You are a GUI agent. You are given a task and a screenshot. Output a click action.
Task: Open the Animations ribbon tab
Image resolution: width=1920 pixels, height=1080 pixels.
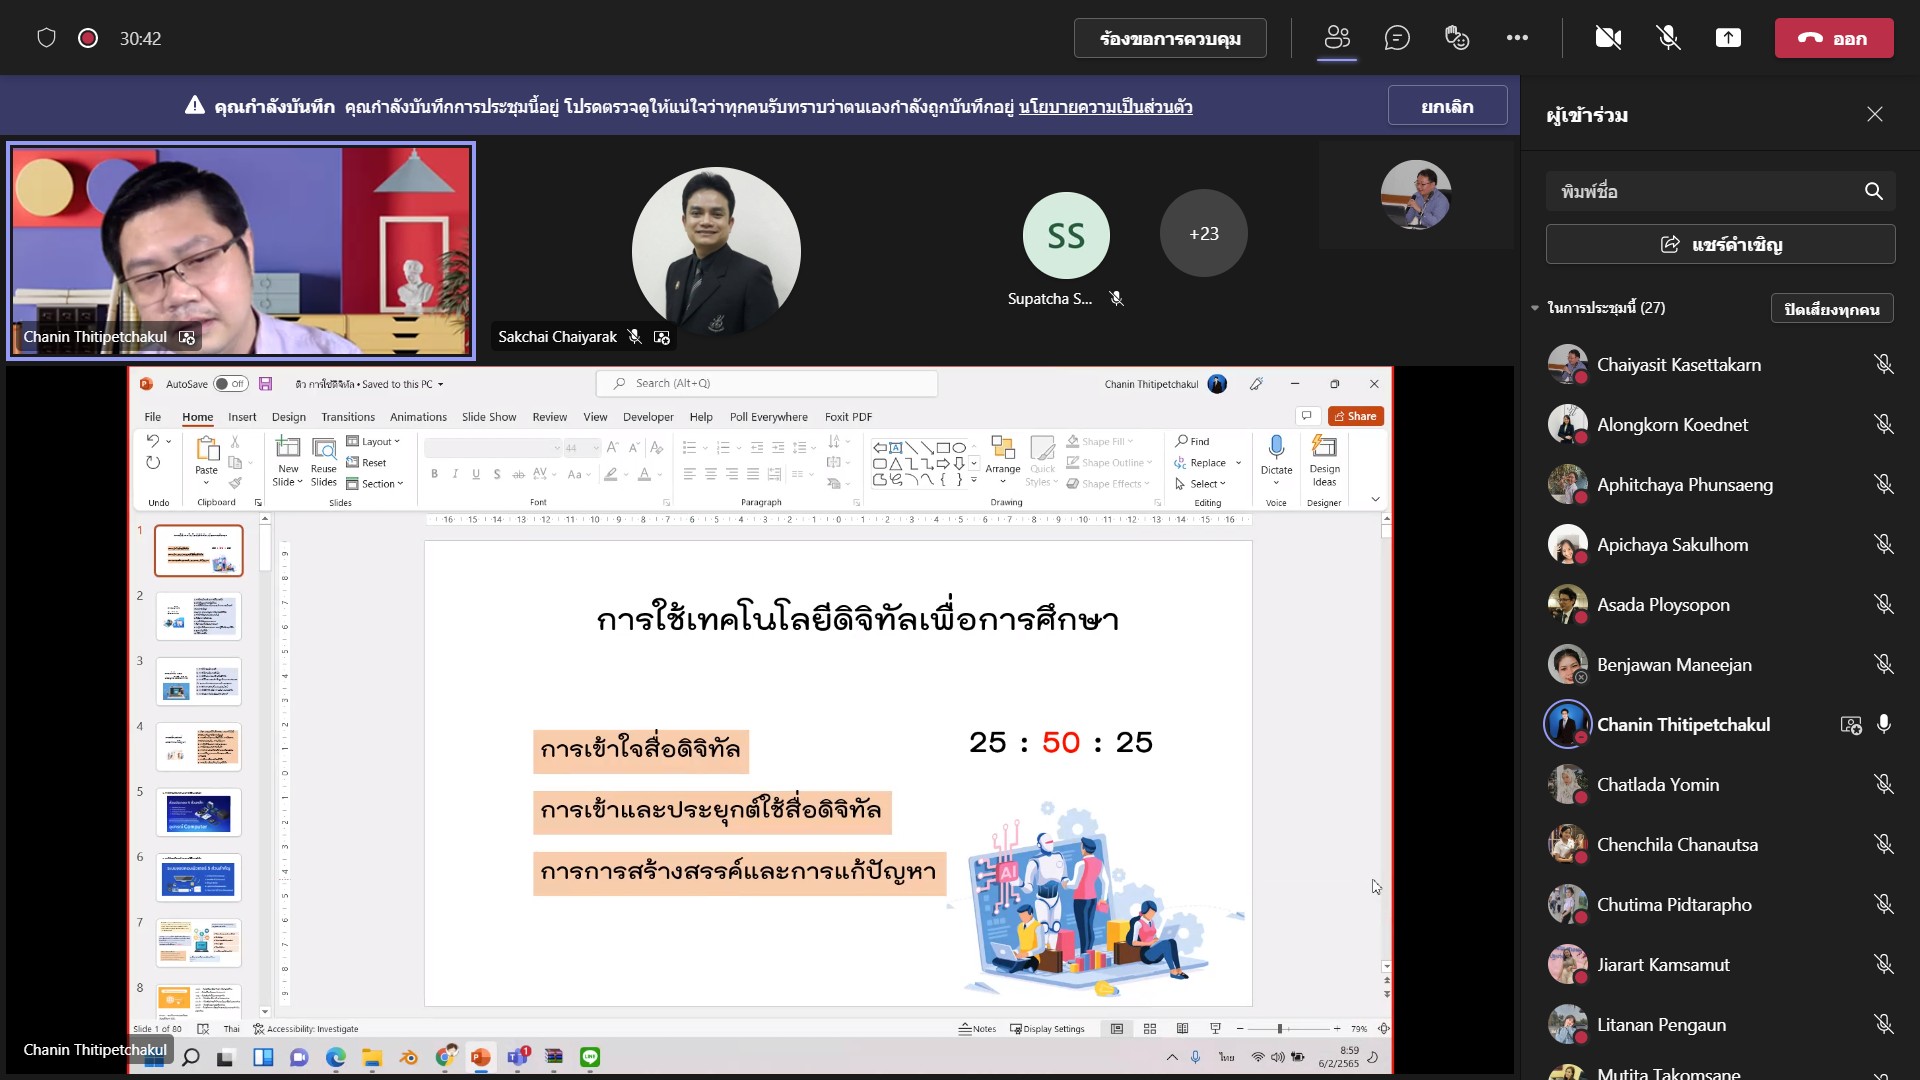[418, 417]
